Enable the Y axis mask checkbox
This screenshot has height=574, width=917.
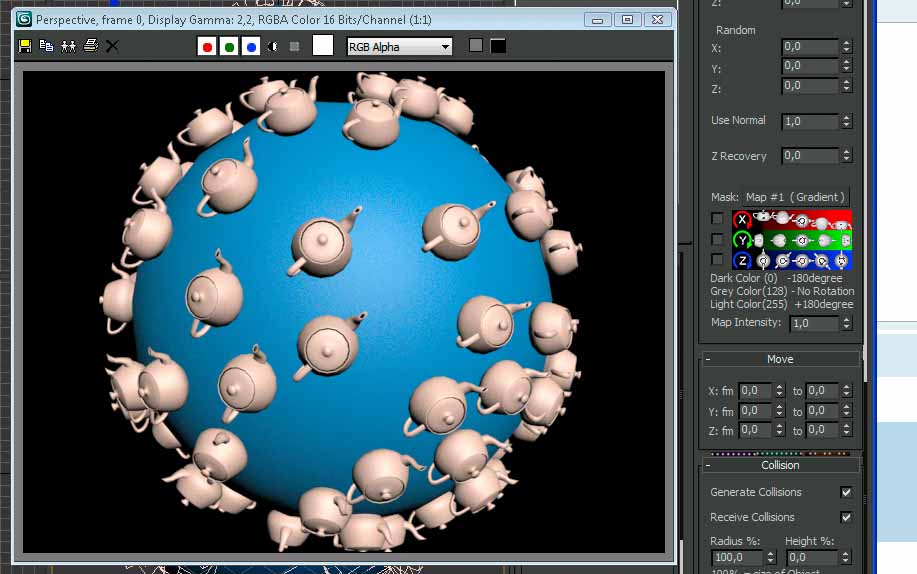click(x=717, y=239)
